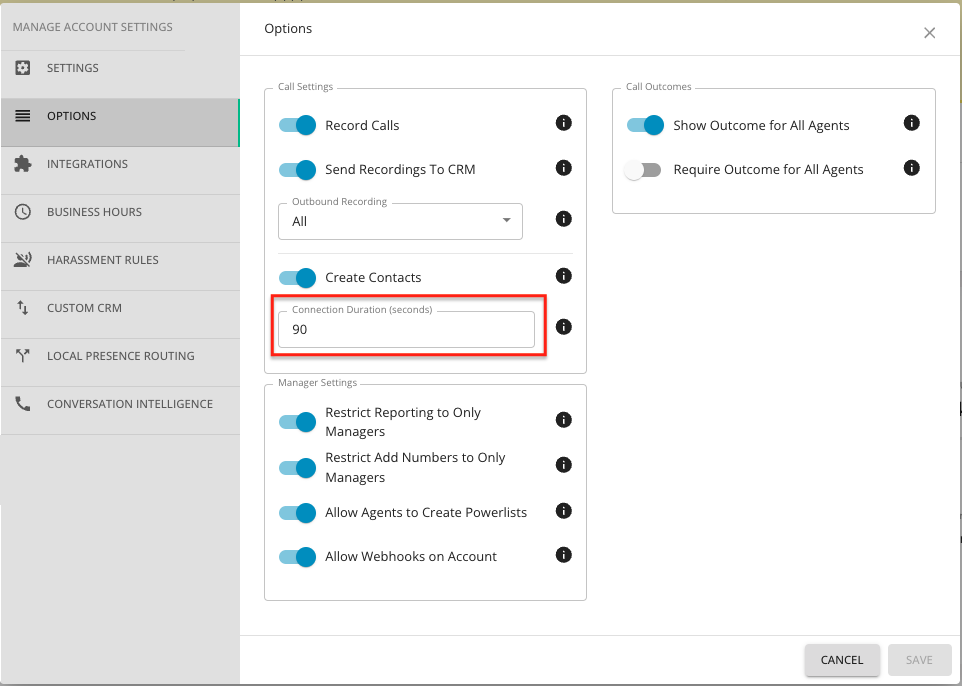Screen dimensions: 962x686
Task: Close the Options dialog with X
Action: coord(929,33)
